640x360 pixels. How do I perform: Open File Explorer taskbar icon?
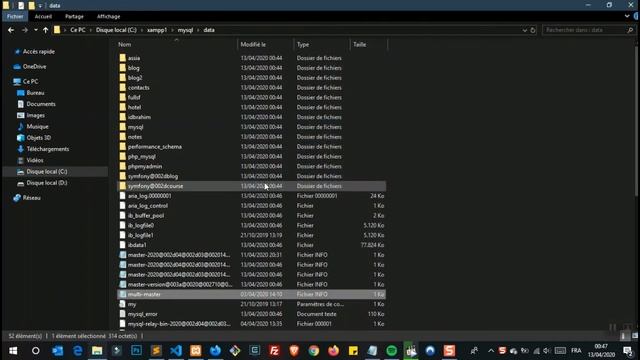(x=97, y=351)
